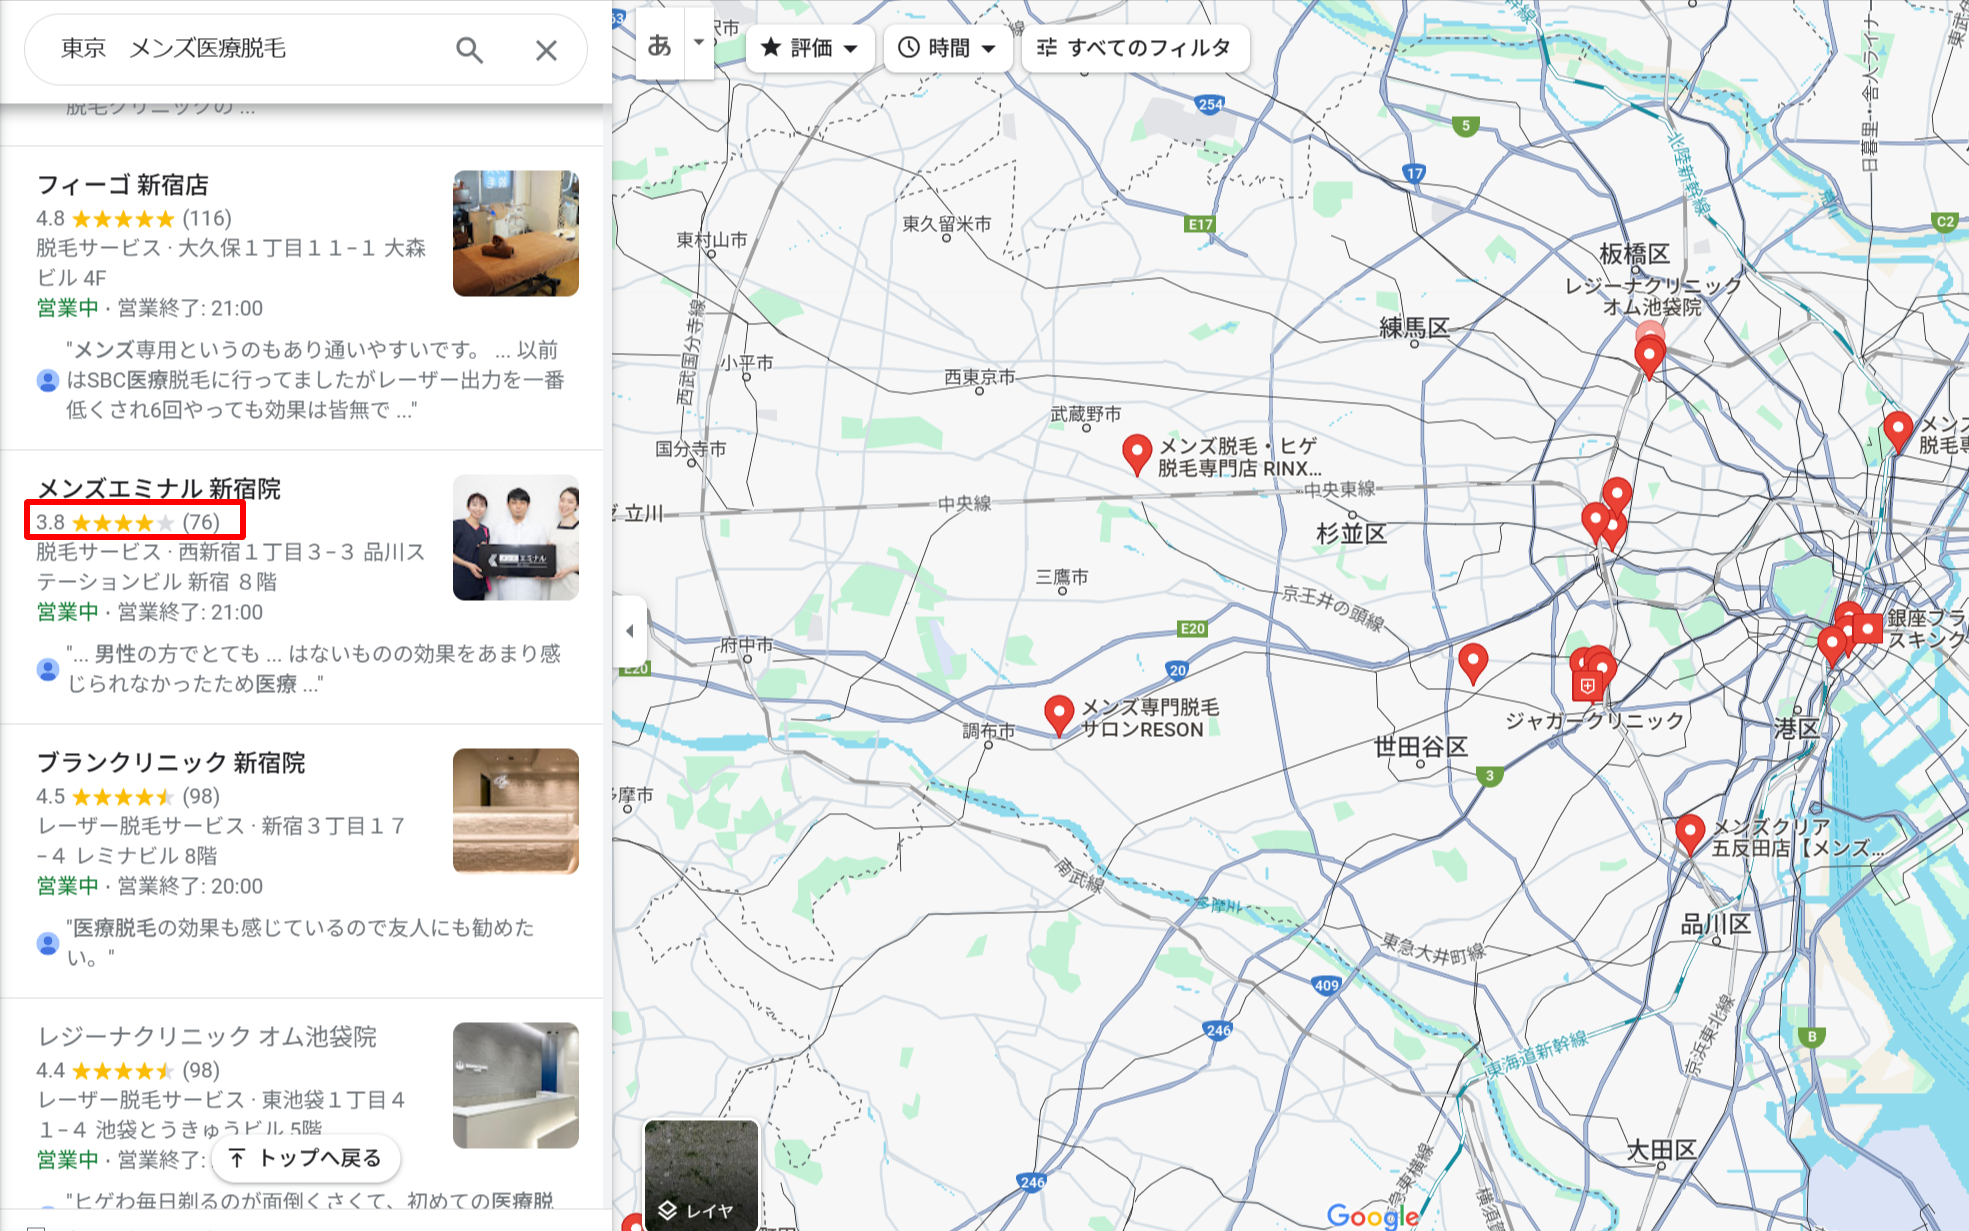Screen dimensions: 1969x1231
Task: Click the star icon in 評価 filter
Action: pos(771,47)
